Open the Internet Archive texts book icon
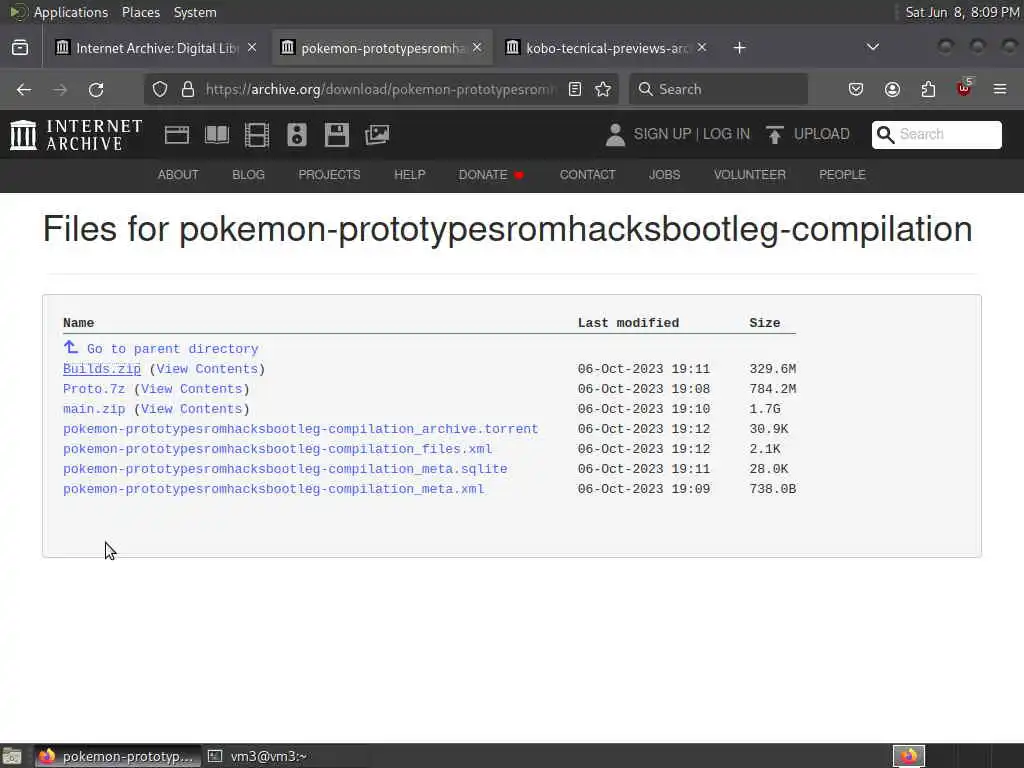The image size is (1024, 768). pyautogui.click(x=217, y=135)
